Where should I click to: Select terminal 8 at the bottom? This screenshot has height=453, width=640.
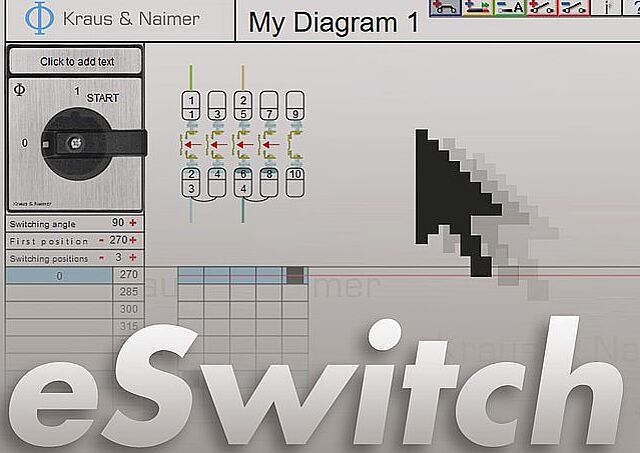coord(269,174)
